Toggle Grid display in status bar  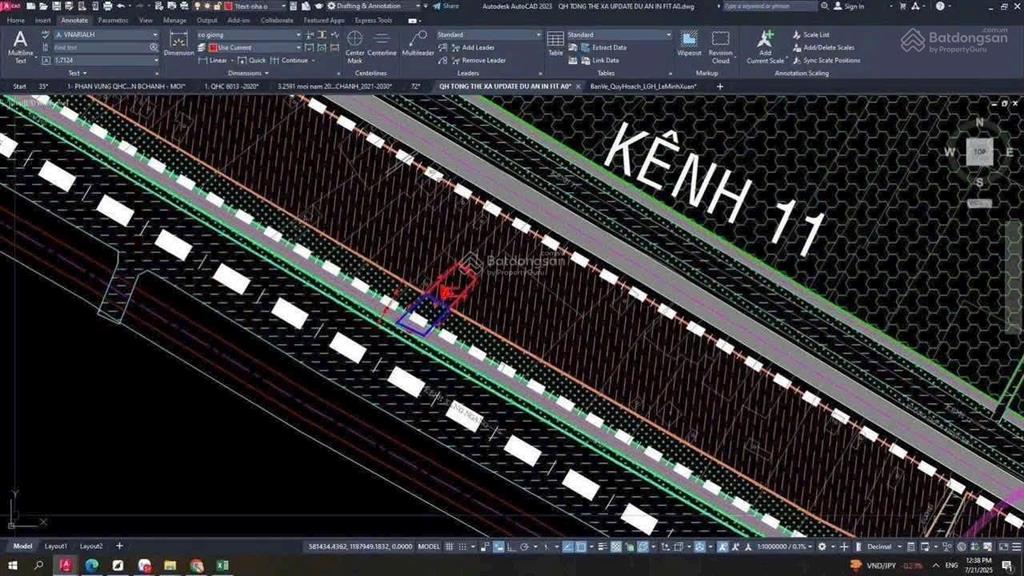(x=449, y=547)
